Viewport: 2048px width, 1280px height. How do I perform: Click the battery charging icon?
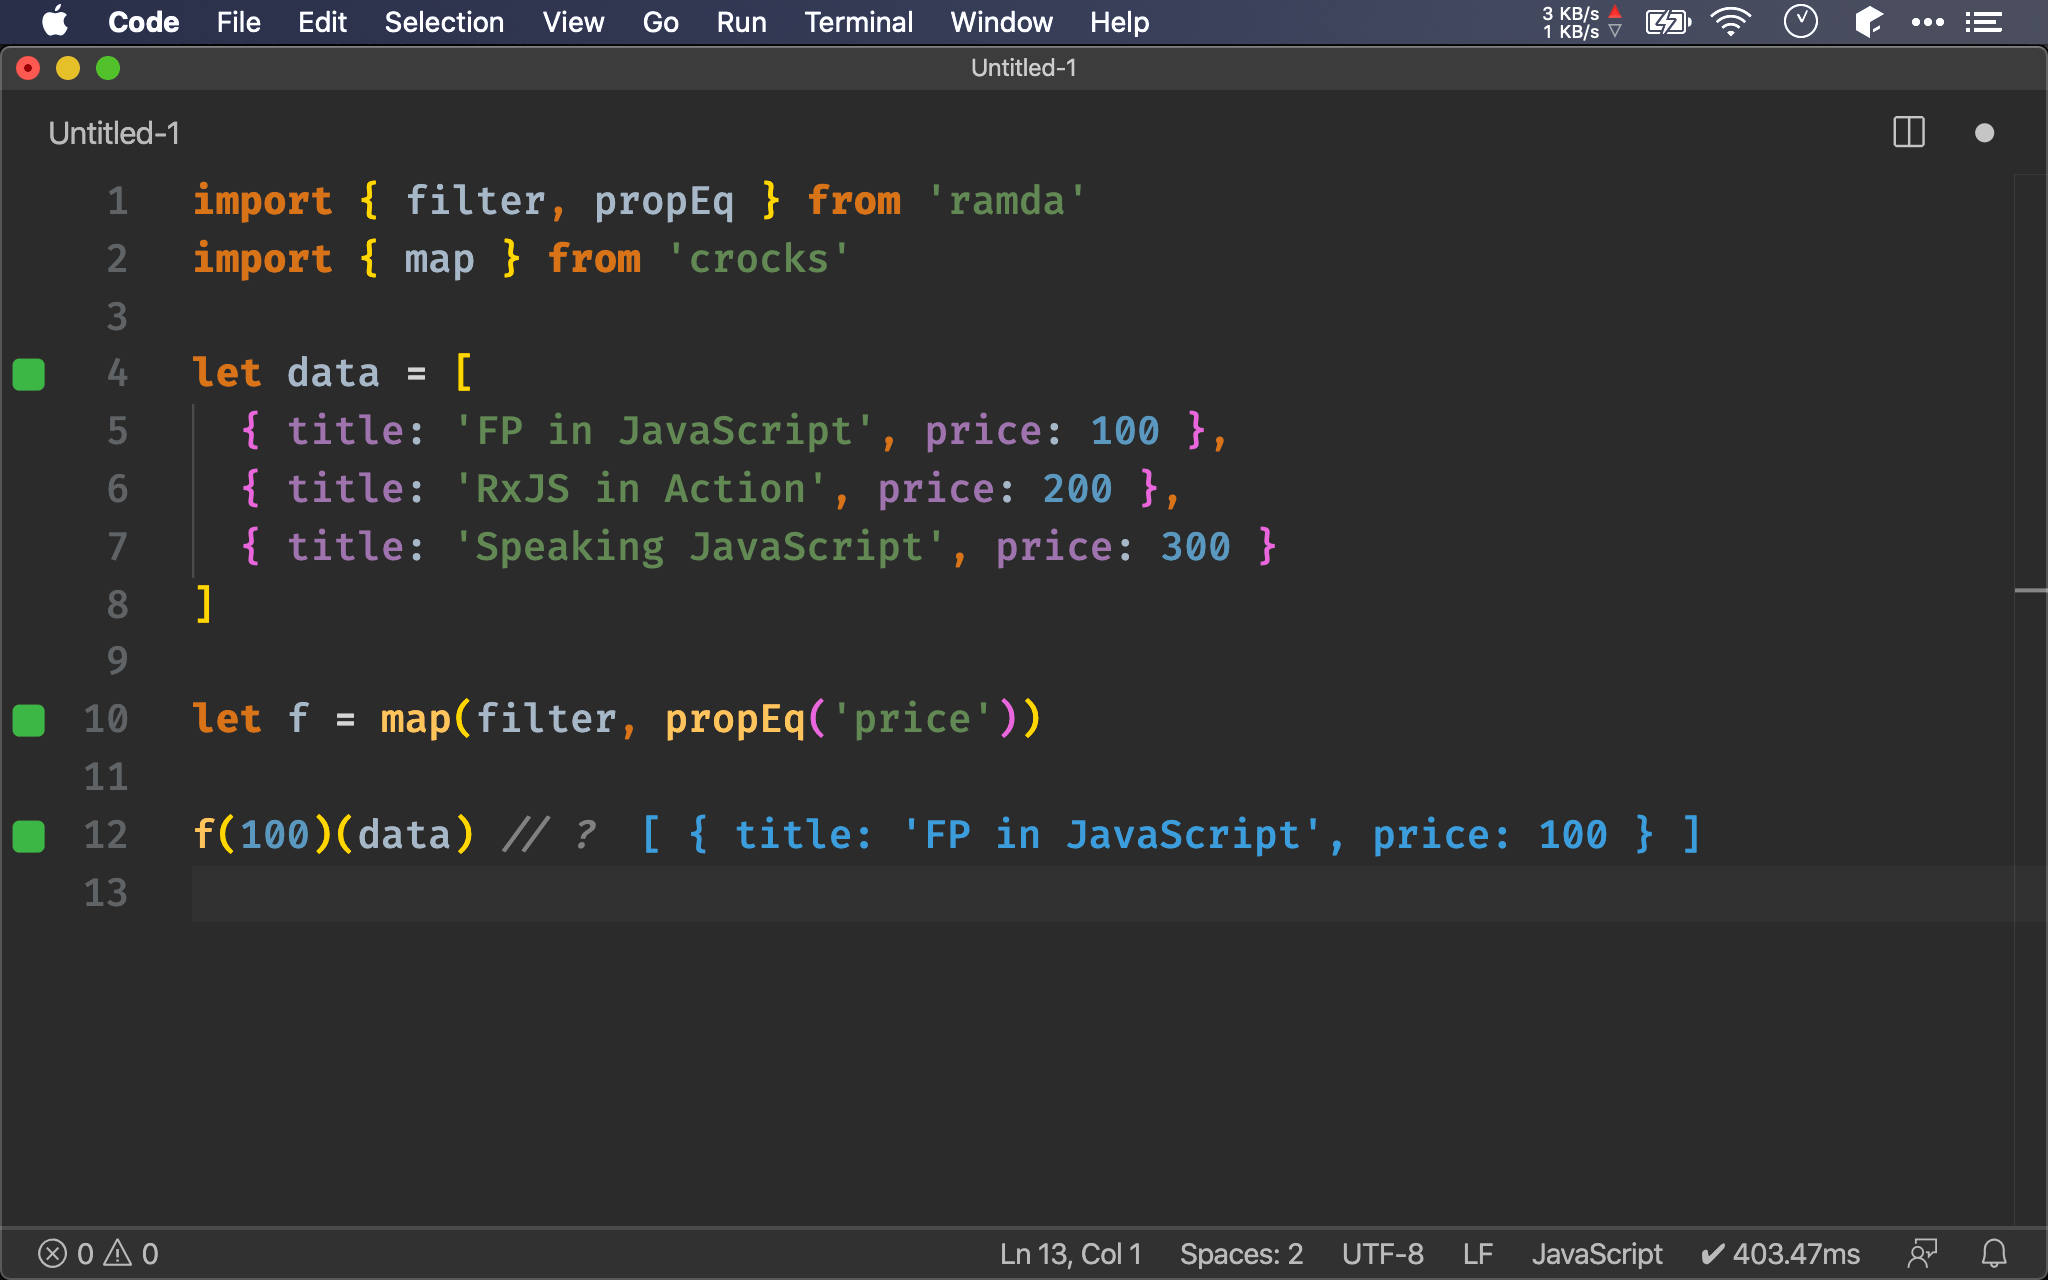point(1668,22)
